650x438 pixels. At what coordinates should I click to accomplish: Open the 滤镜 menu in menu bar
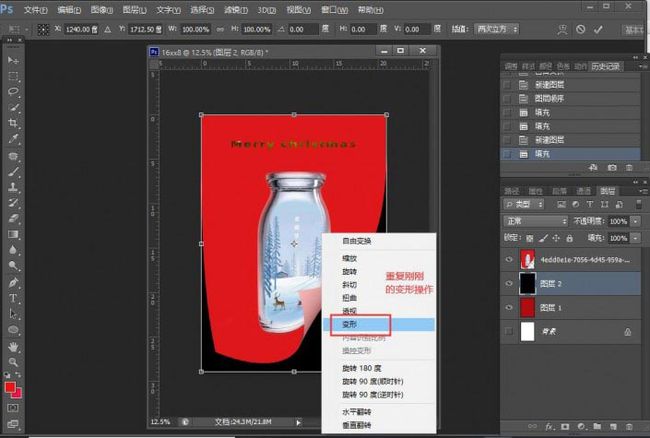click(x=235, y=10)
